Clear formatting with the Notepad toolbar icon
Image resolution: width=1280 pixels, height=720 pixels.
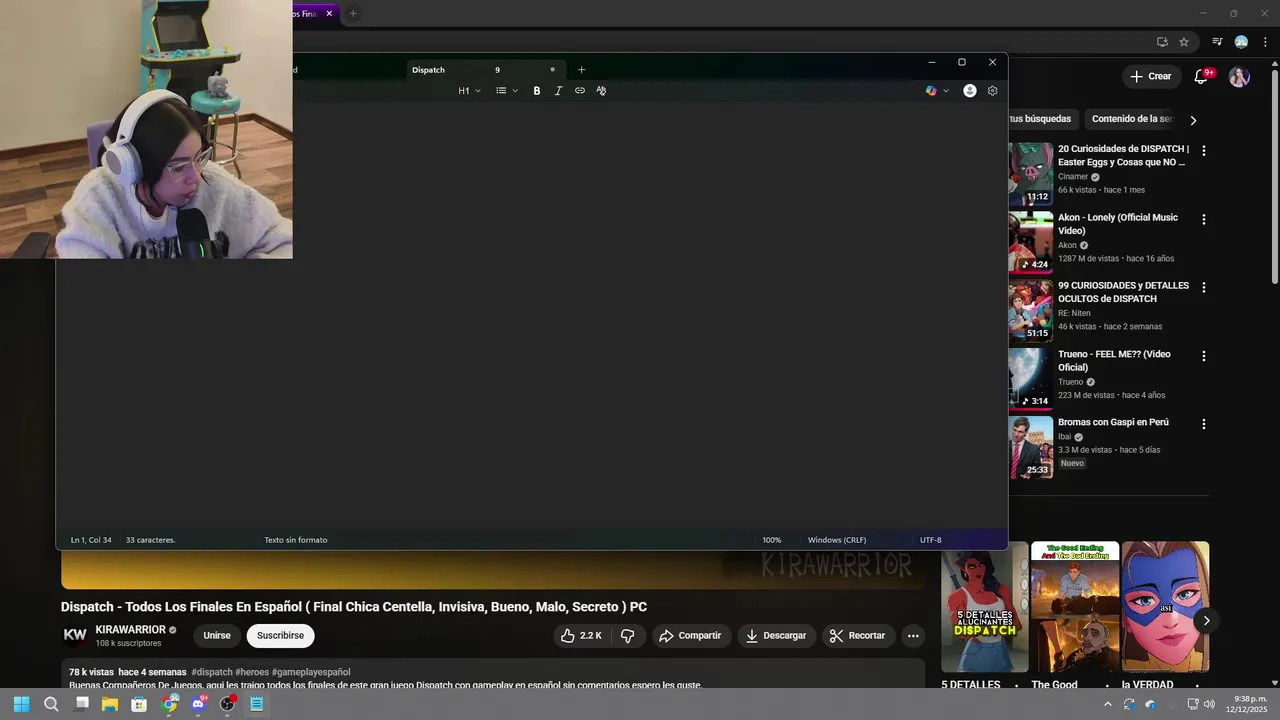tap(601, 91)
